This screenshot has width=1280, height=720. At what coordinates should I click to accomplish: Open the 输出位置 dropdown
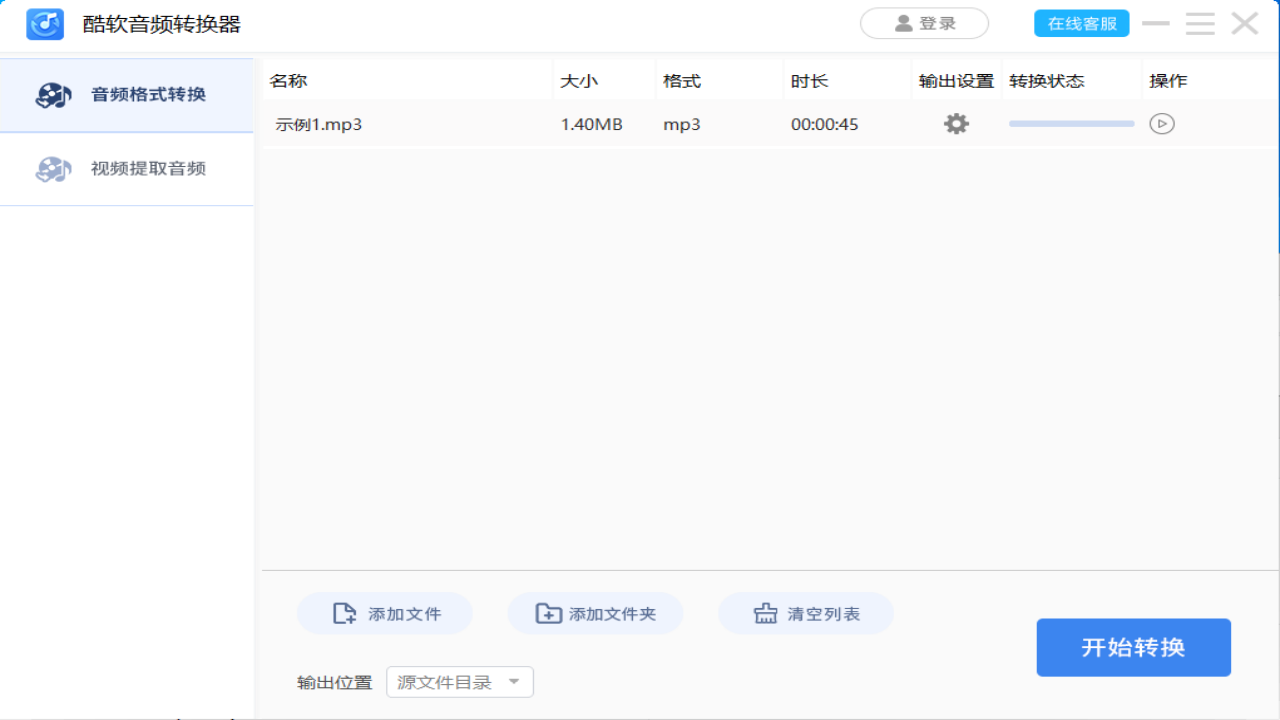[459, 681]
